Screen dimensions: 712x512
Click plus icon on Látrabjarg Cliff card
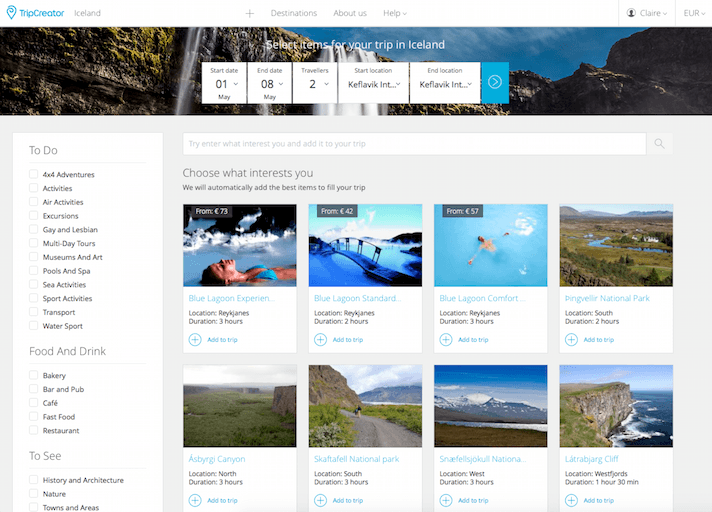pos(571,500)
